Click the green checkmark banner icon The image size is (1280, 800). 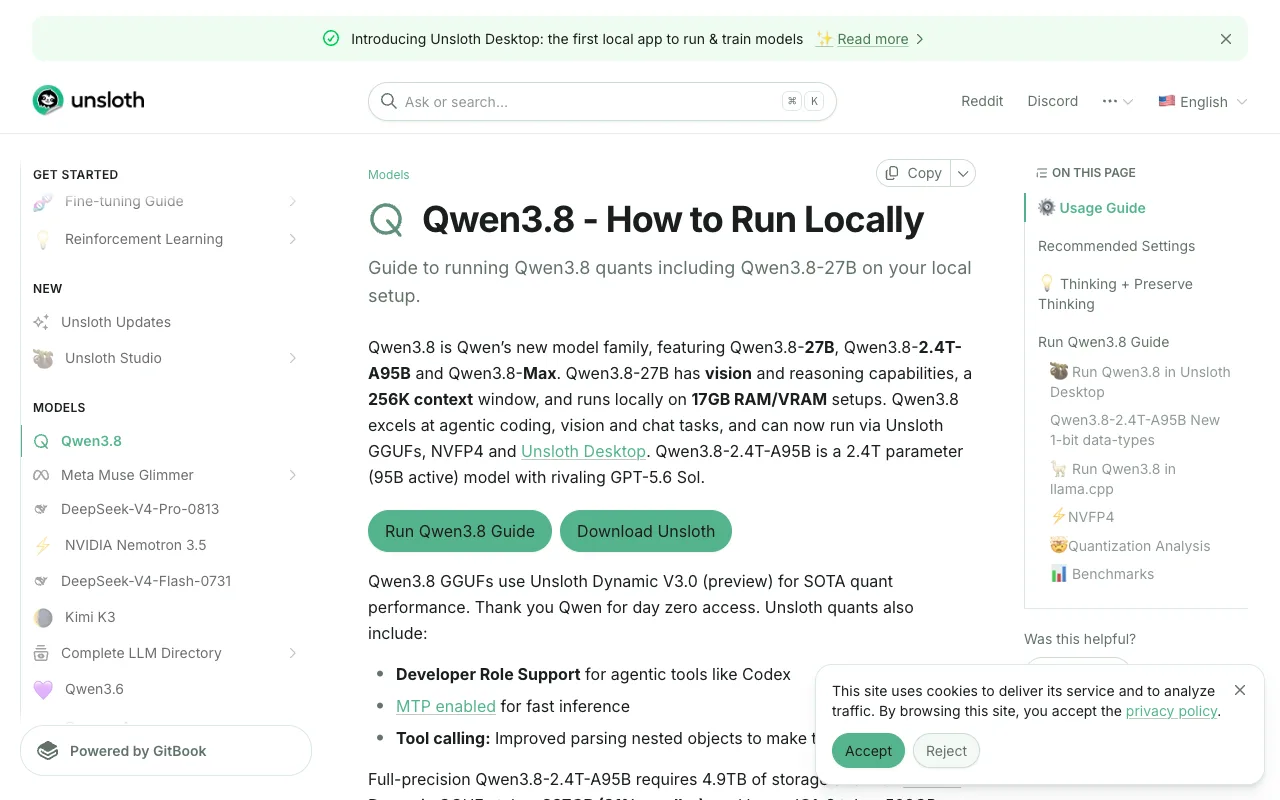331,39
